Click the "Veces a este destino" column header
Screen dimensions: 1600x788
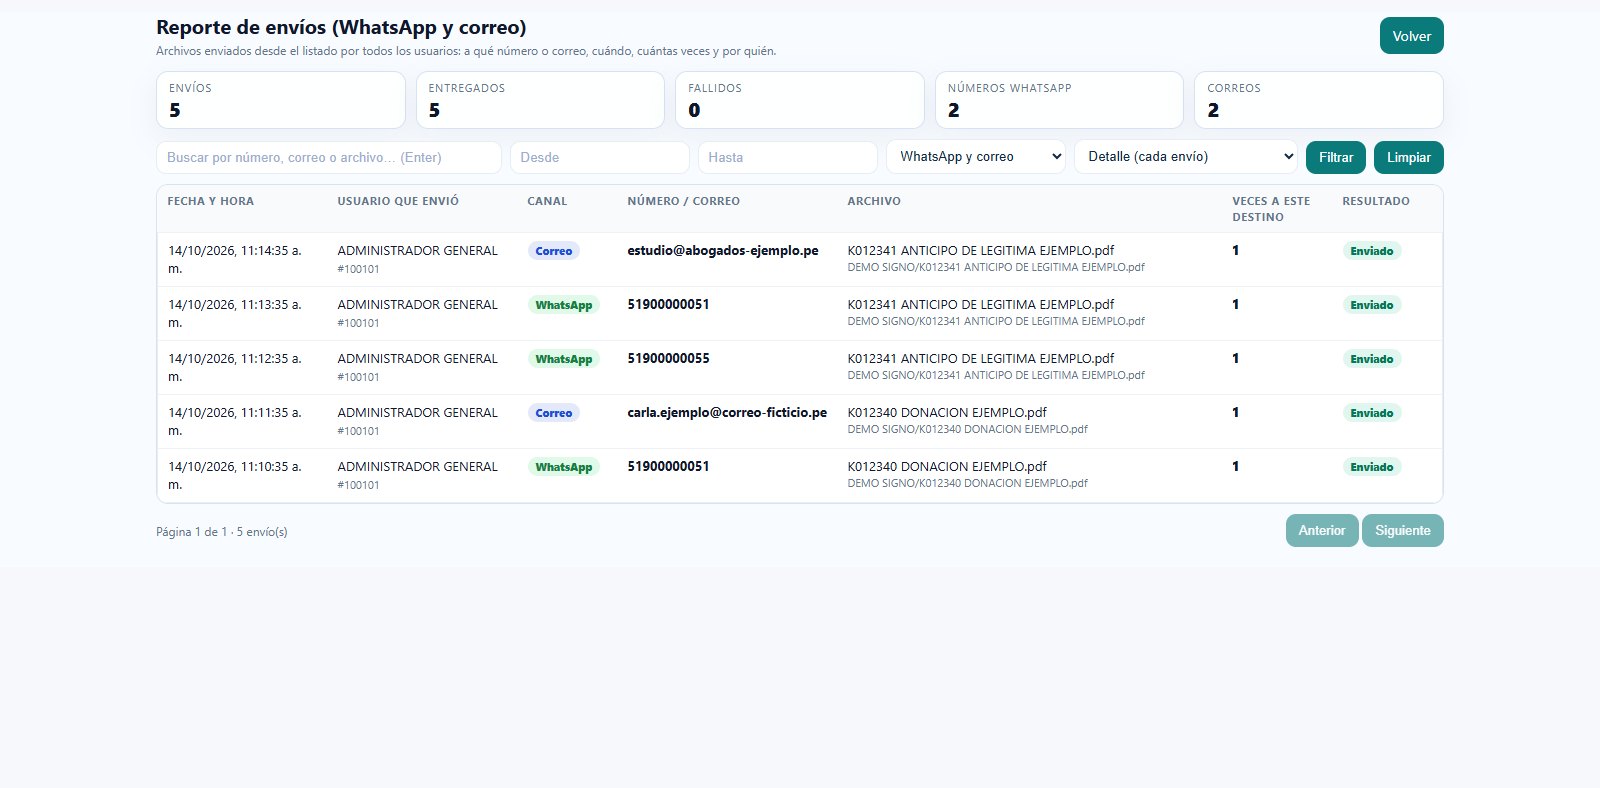coord(1271,209)
